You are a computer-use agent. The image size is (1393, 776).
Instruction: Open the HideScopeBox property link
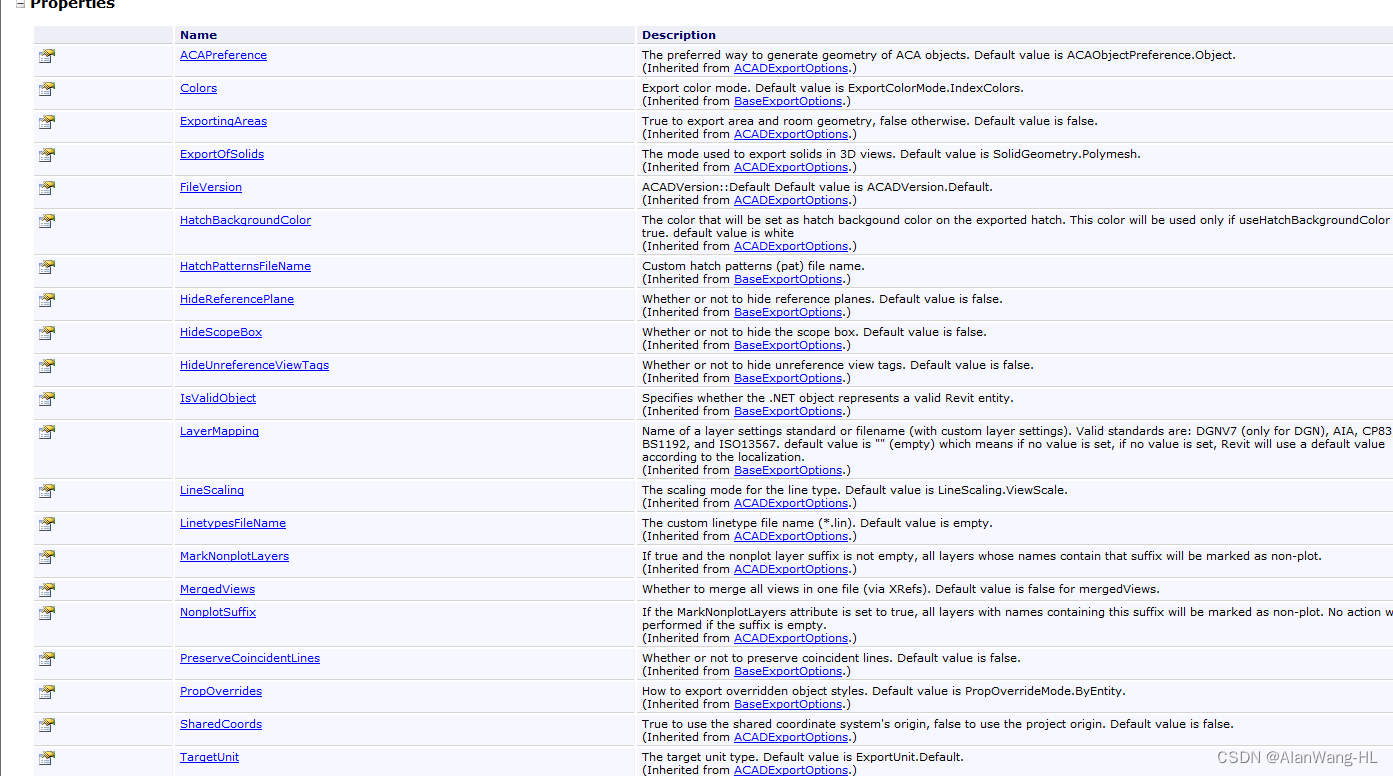221,332
